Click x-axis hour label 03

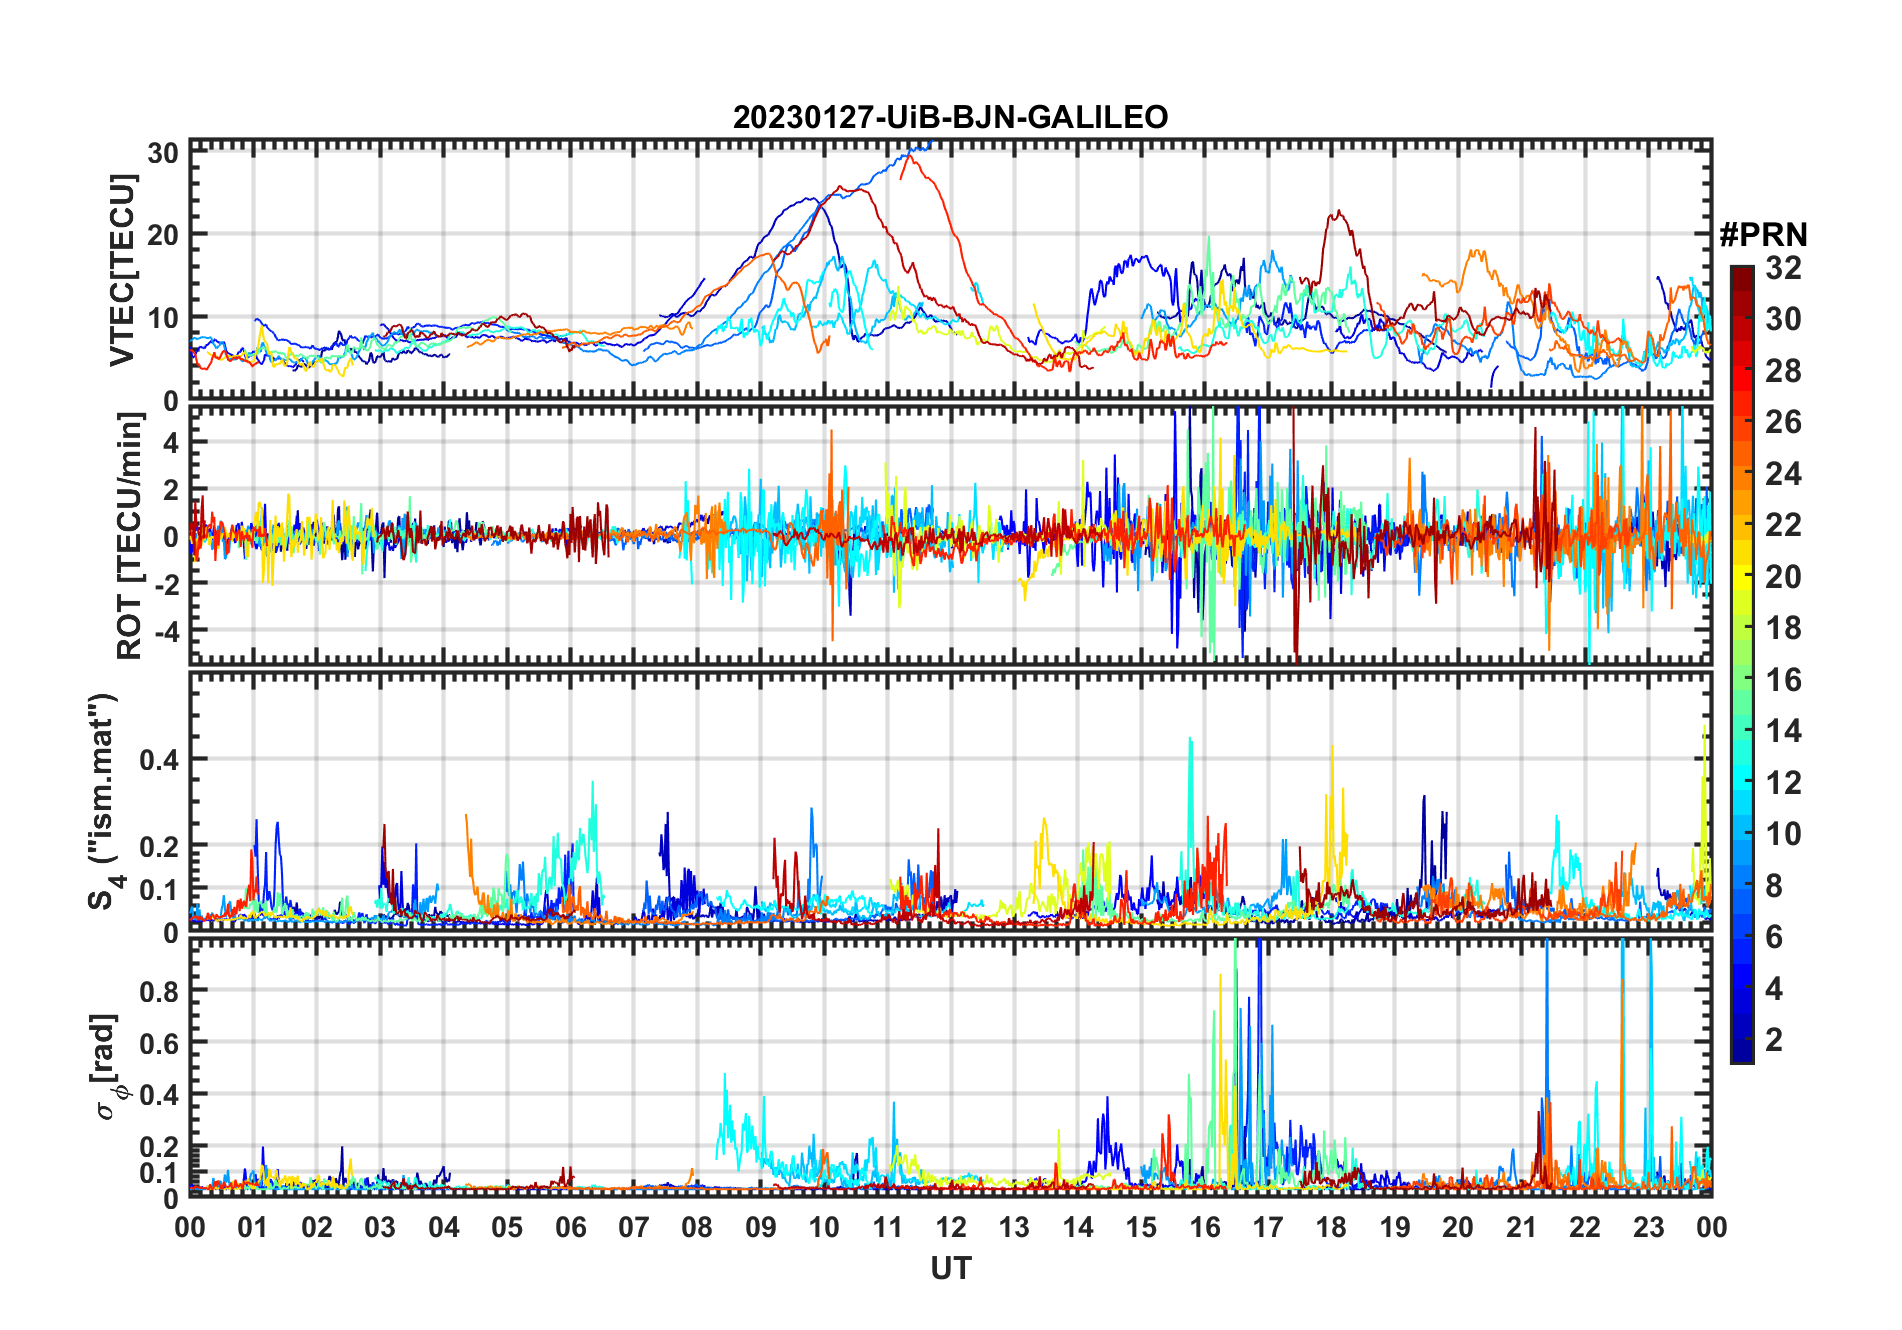click(380, 1227)
